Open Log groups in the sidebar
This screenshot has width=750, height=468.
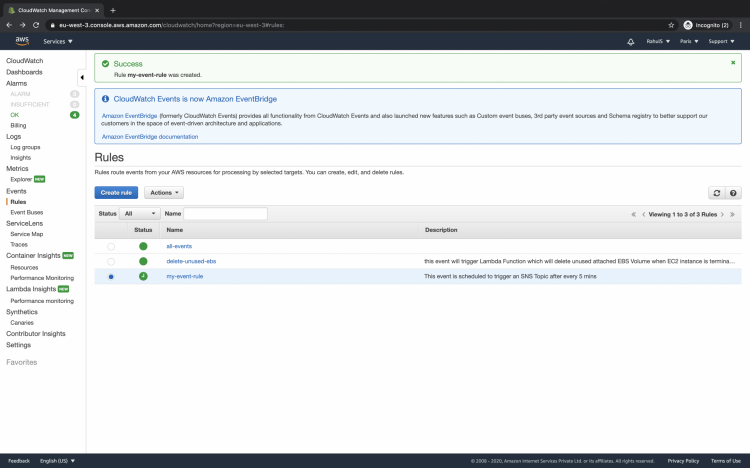click(x=25, y=147)
